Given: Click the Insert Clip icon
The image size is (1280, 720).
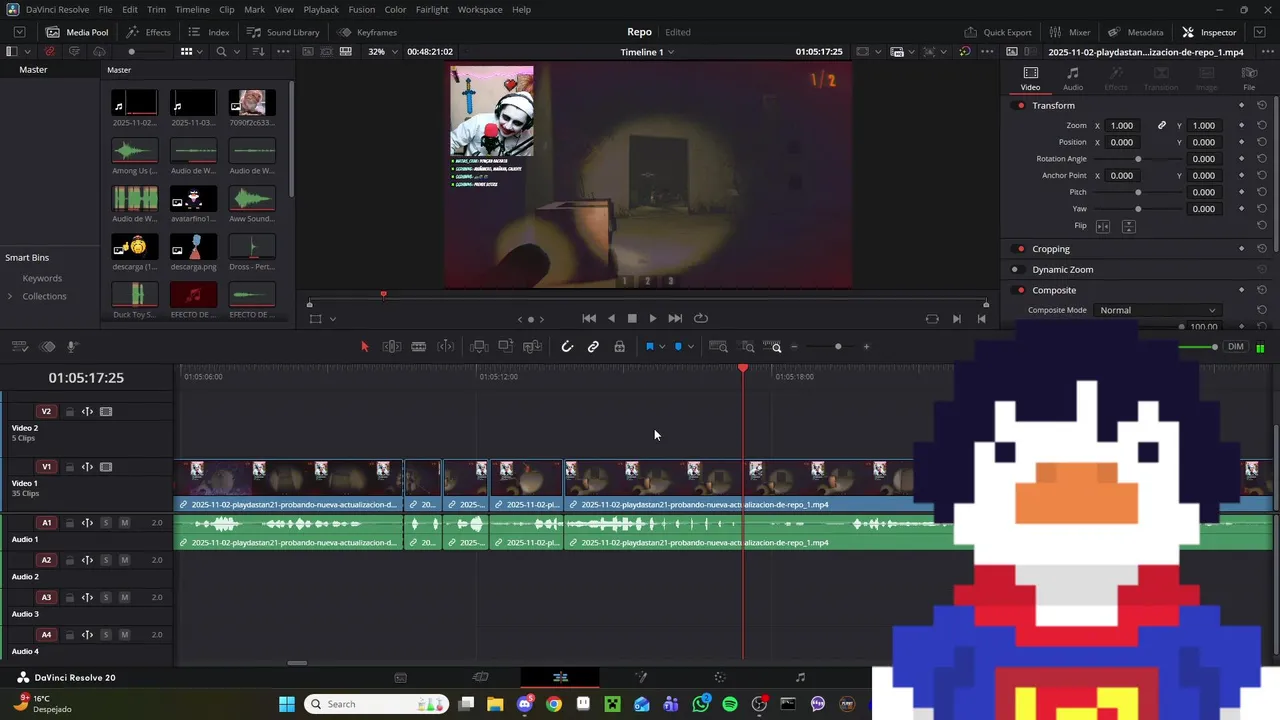Looking at the screenshot, I should 479,347.
